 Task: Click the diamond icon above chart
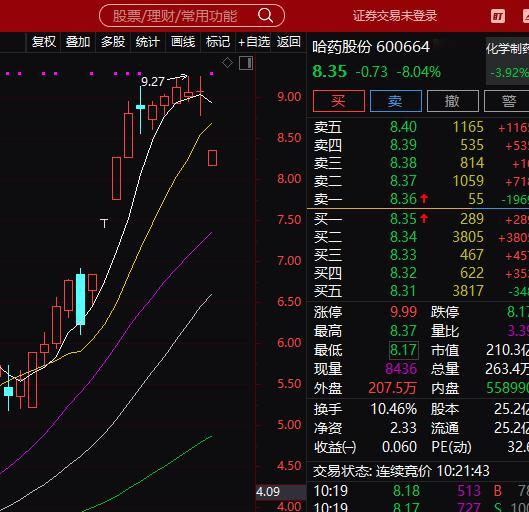point(227,63)
